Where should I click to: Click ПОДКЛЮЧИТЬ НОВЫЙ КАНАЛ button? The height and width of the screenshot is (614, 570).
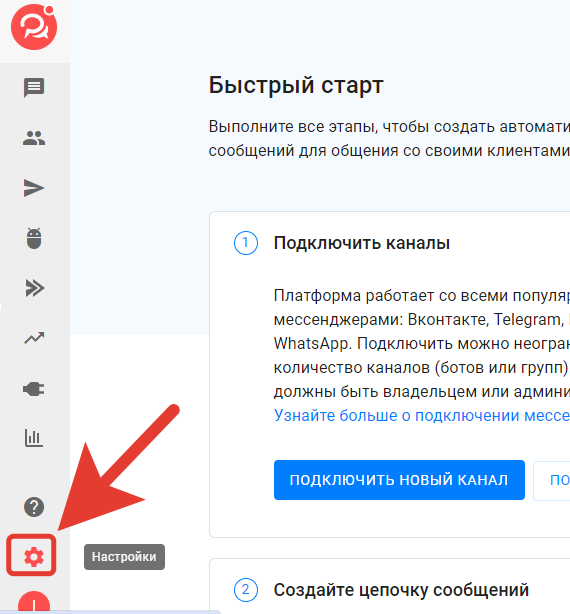[399, 480]
